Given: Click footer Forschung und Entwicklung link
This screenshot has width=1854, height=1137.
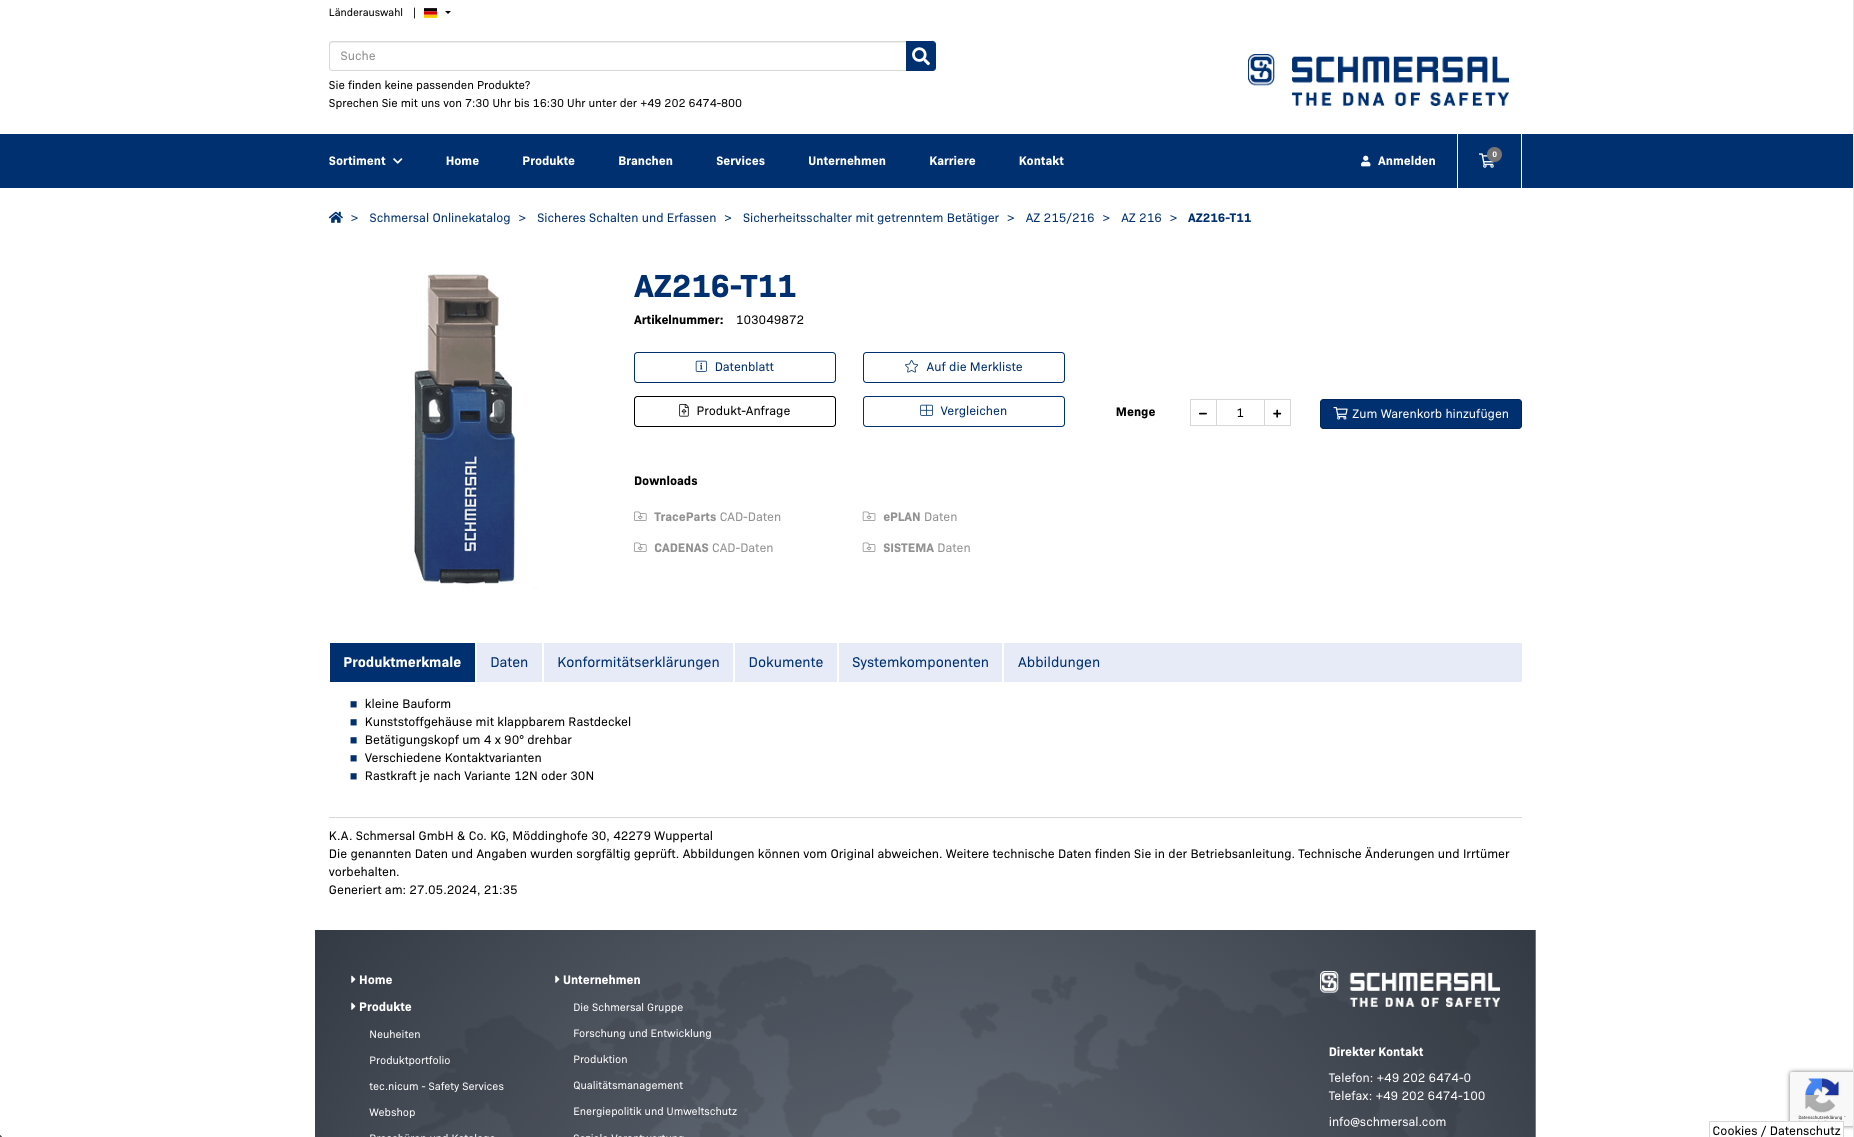Looking at the screenshot, I should pos(642,1034).
